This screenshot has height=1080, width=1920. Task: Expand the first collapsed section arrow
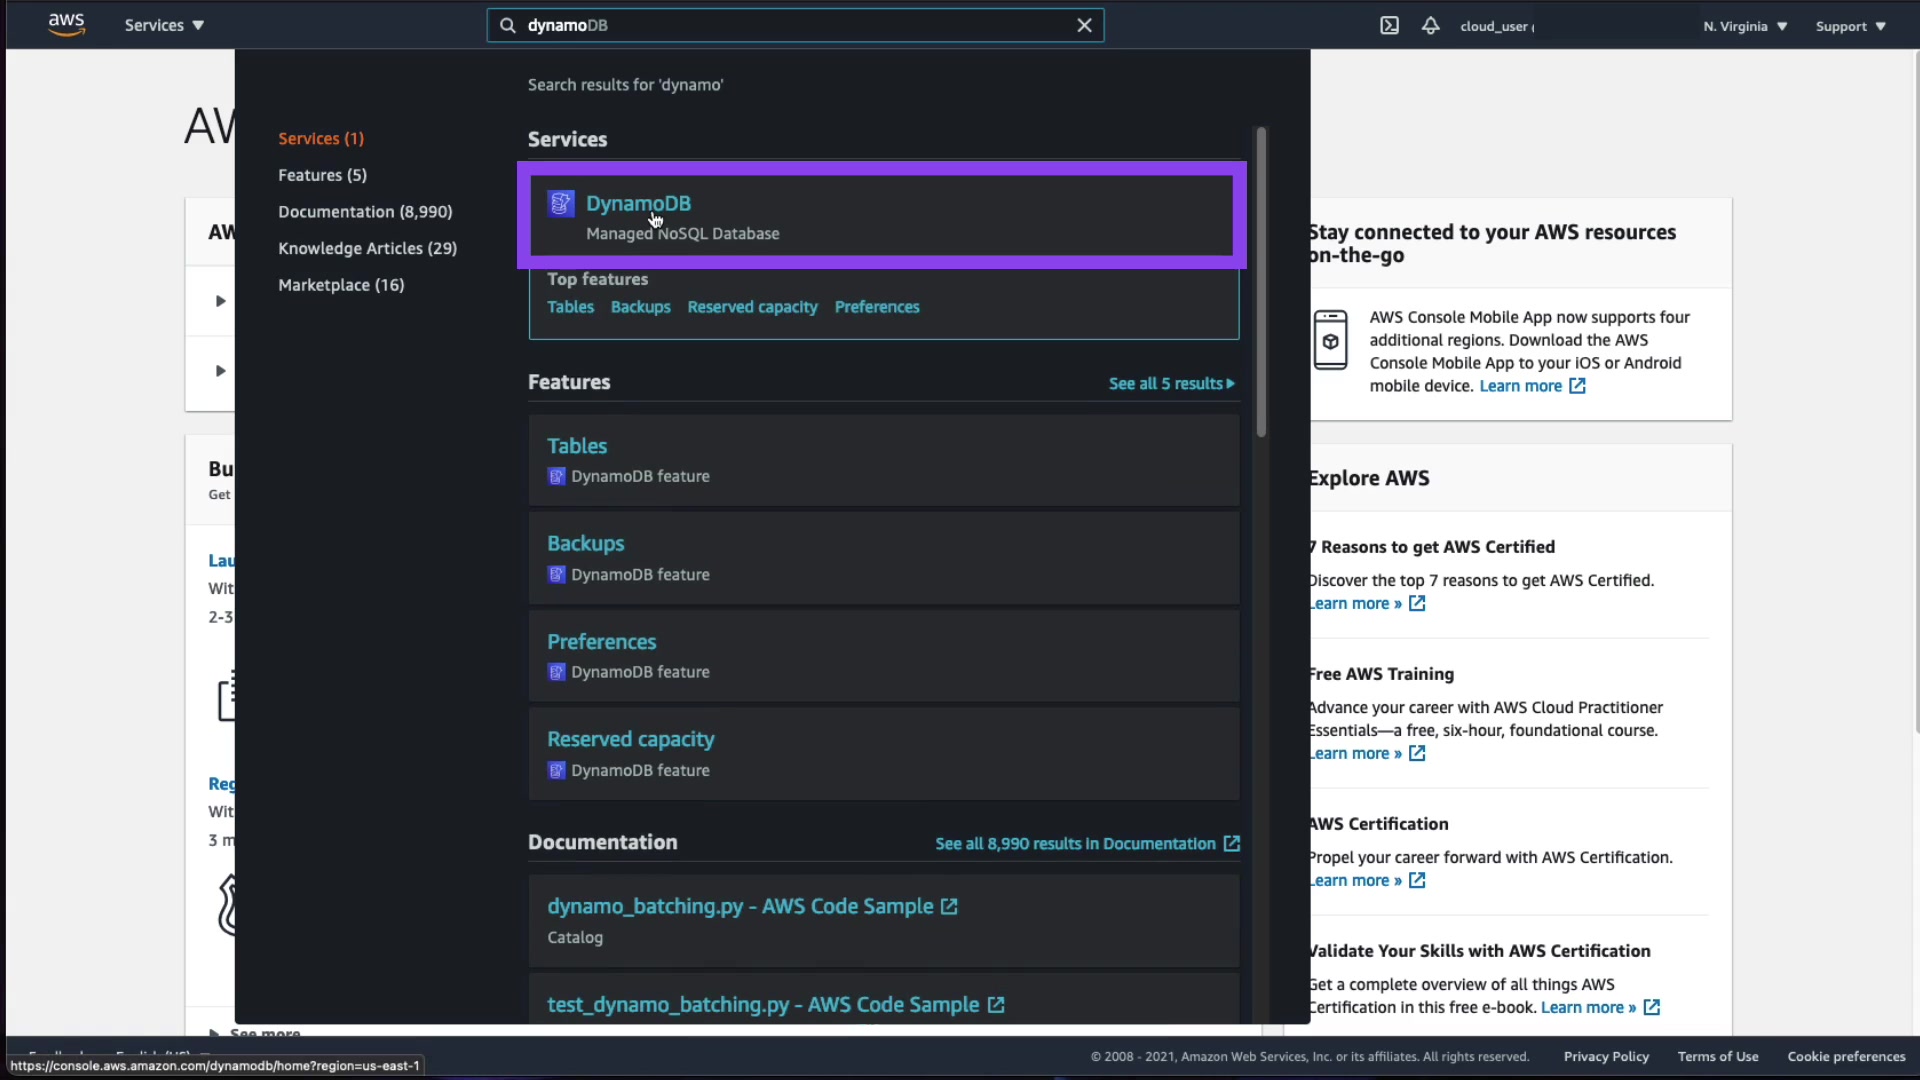(x=220, y=301)
